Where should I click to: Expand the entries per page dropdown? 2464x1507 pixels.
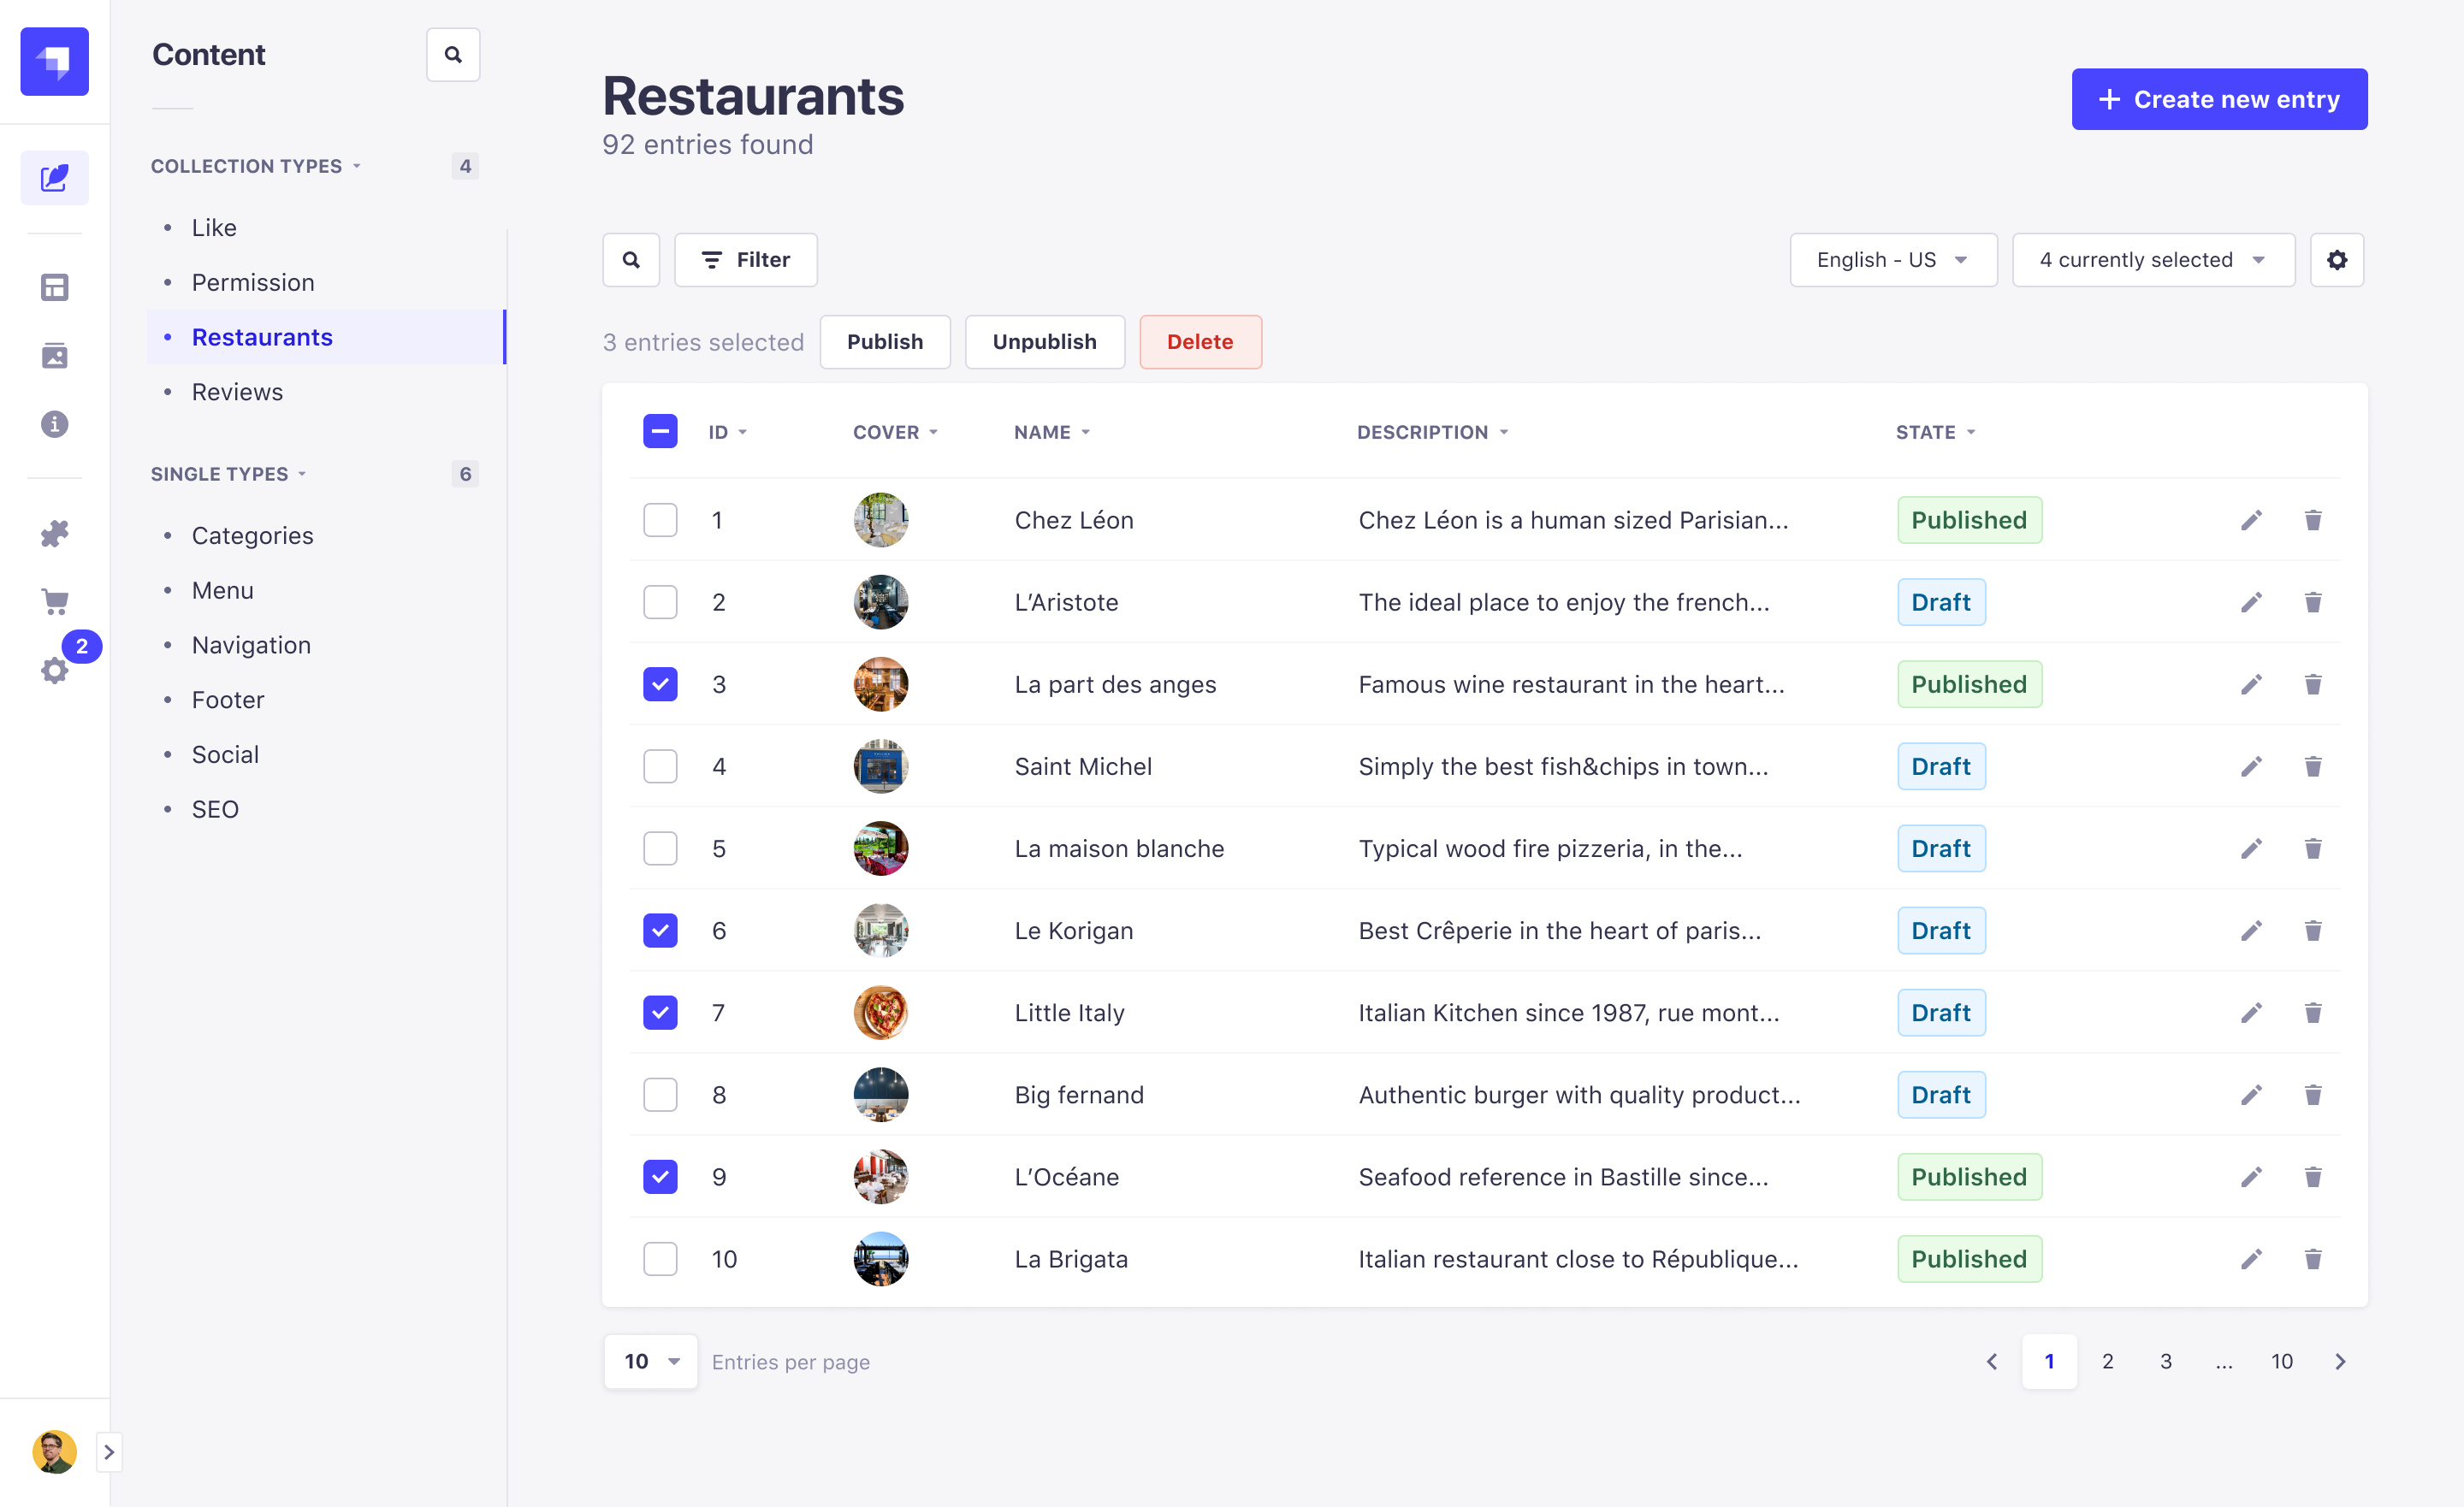648,1359
